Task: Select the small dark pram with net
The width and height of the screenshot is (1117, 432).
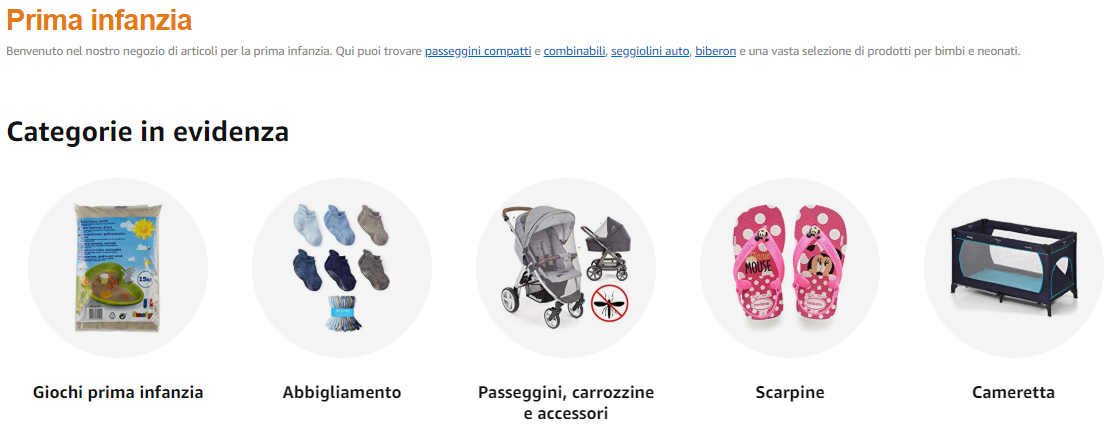Action: (608, 247)
